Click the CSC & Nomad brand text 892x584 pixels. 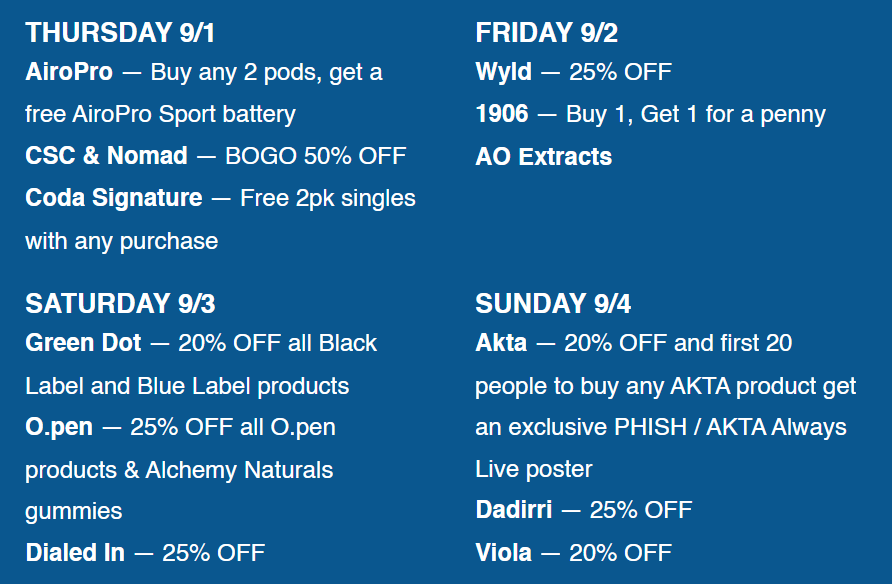point(106,156)
